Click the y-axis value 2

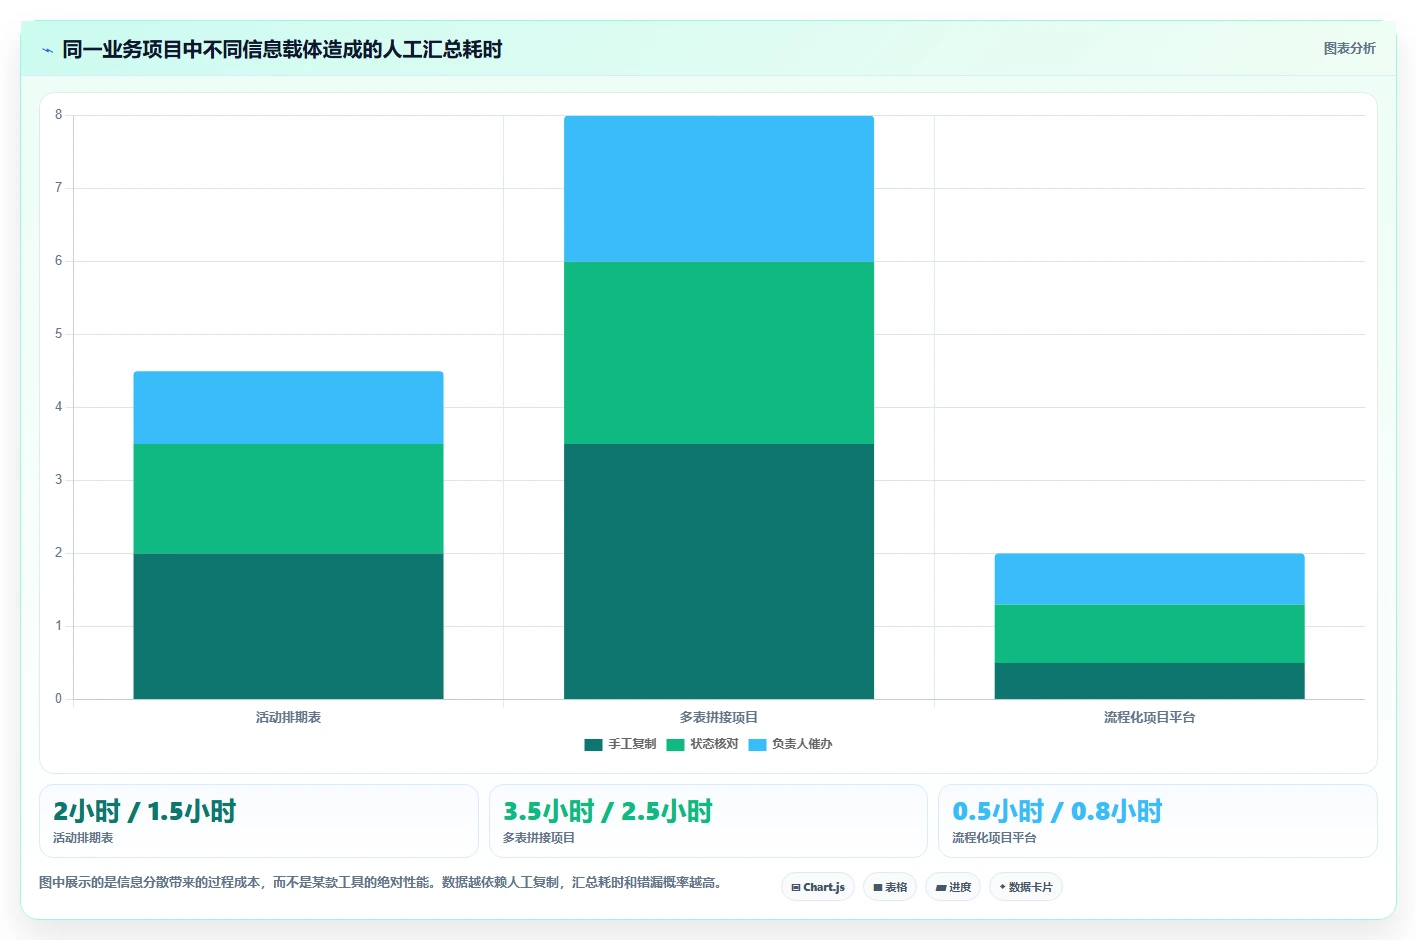coord(58,553)
